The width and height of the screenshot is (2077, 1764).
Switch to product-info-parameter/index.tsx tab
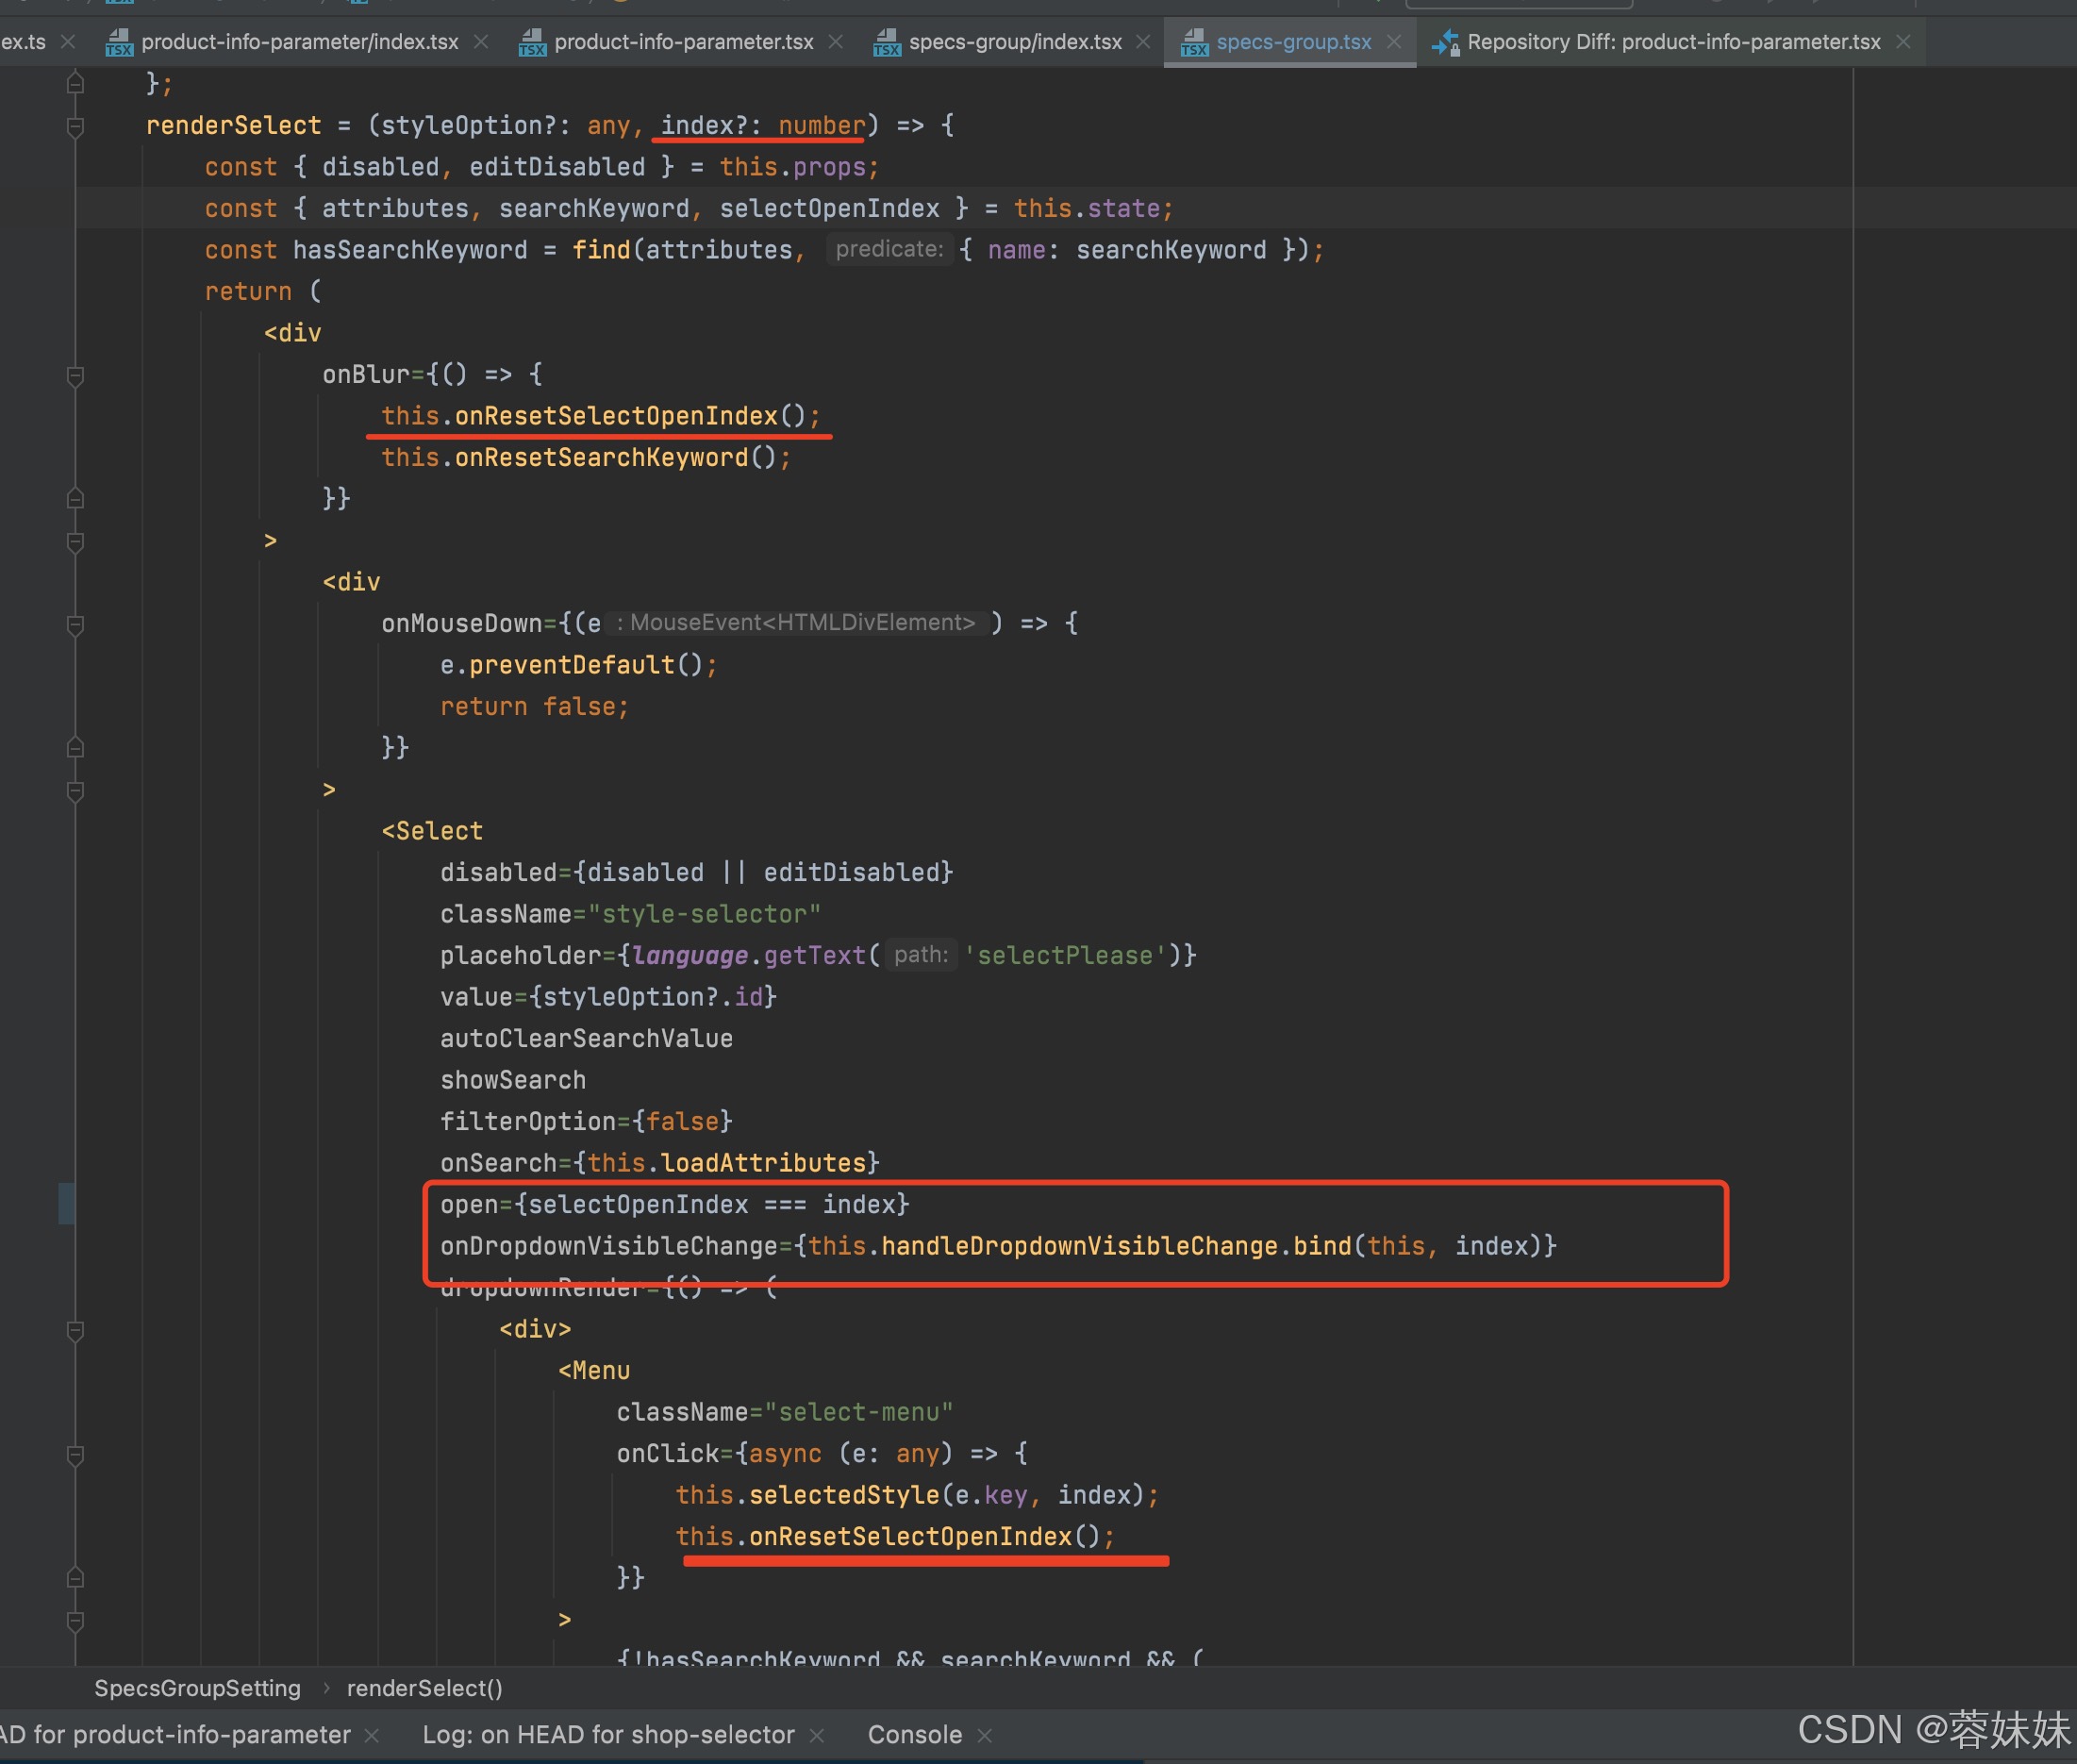pyautogui.click(x=299, y=42)
